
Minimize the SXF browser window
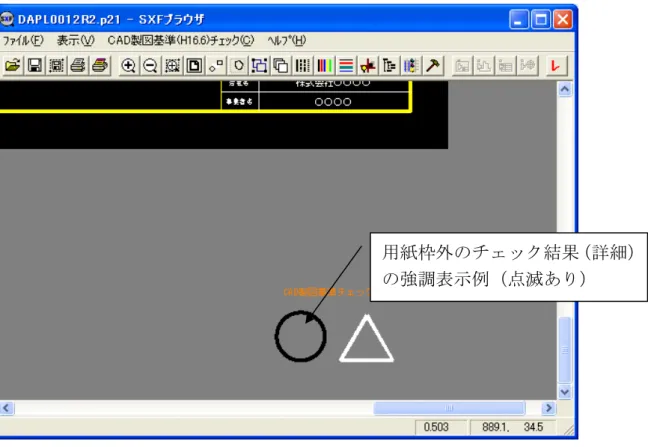pyautogui.click(x=519, y=19)
